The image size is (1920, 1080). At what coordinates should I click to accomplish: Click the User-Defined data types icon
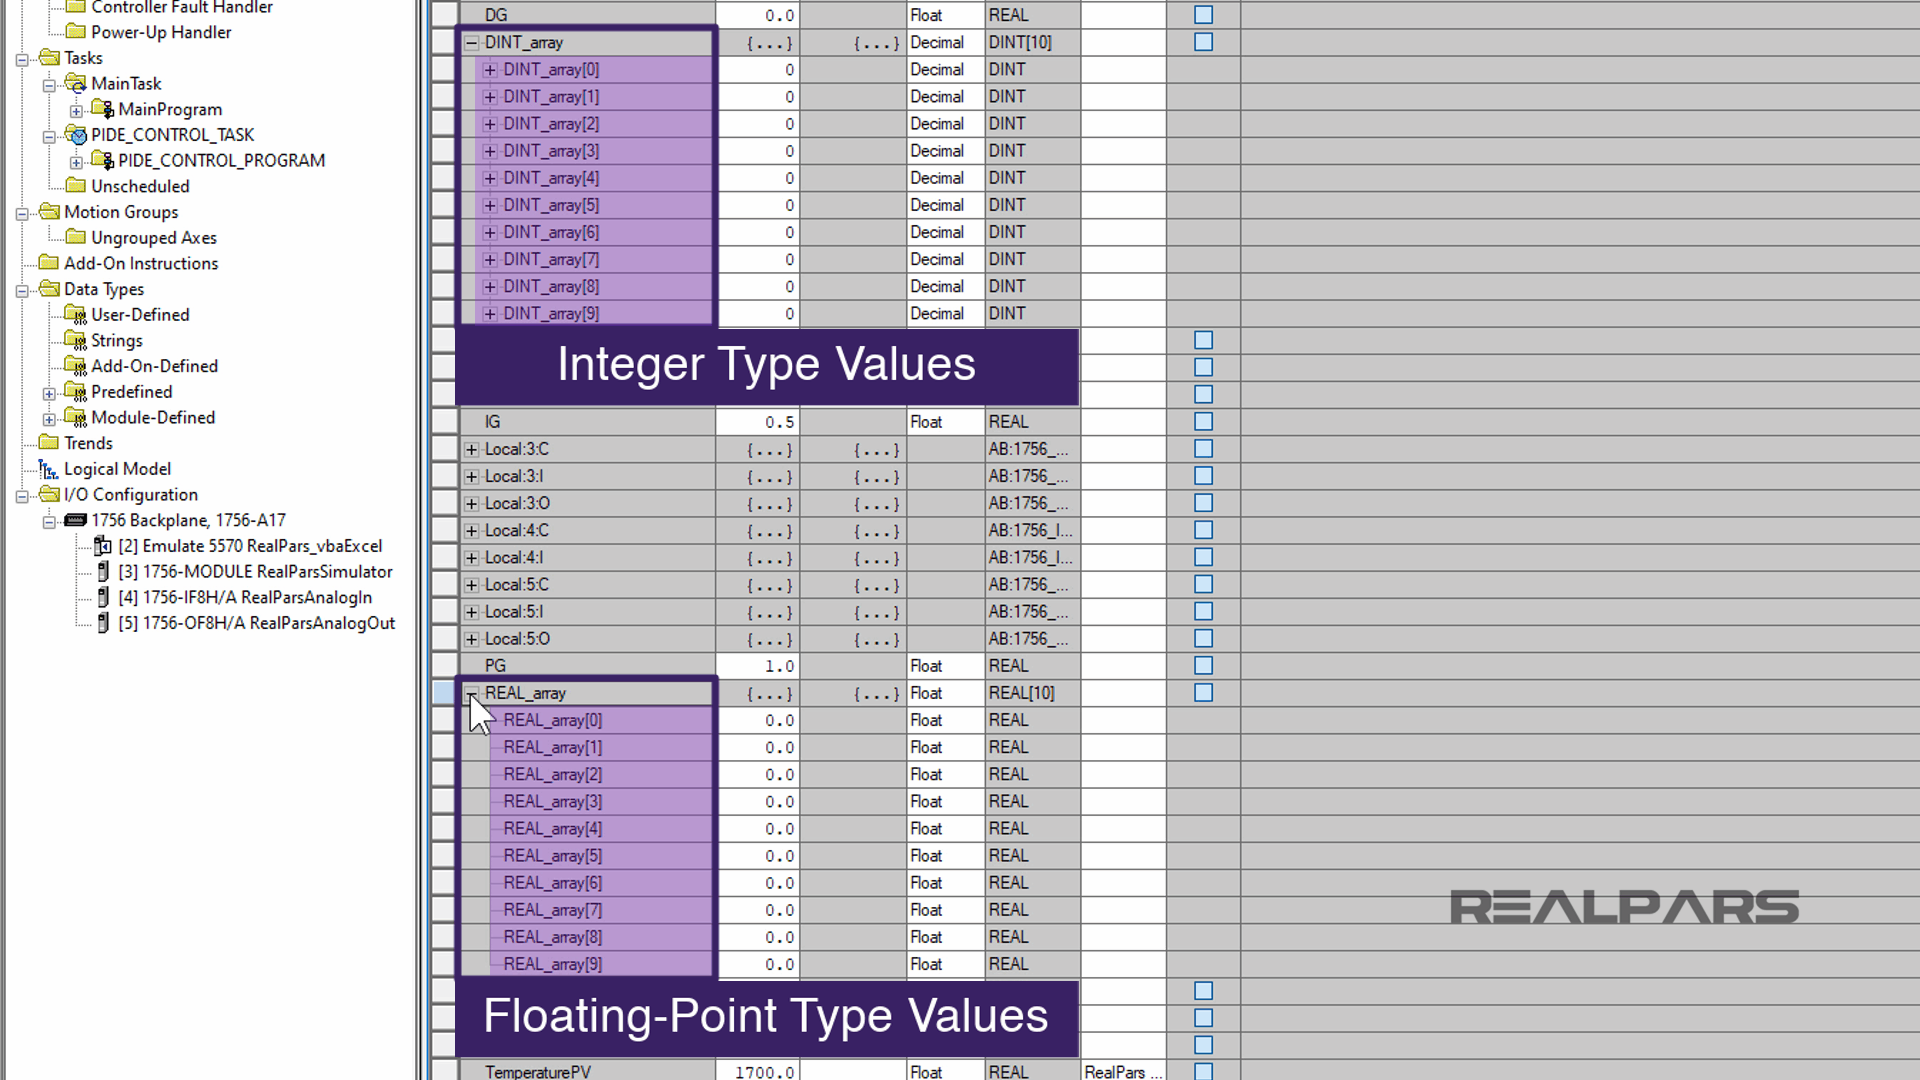point(75,314)
